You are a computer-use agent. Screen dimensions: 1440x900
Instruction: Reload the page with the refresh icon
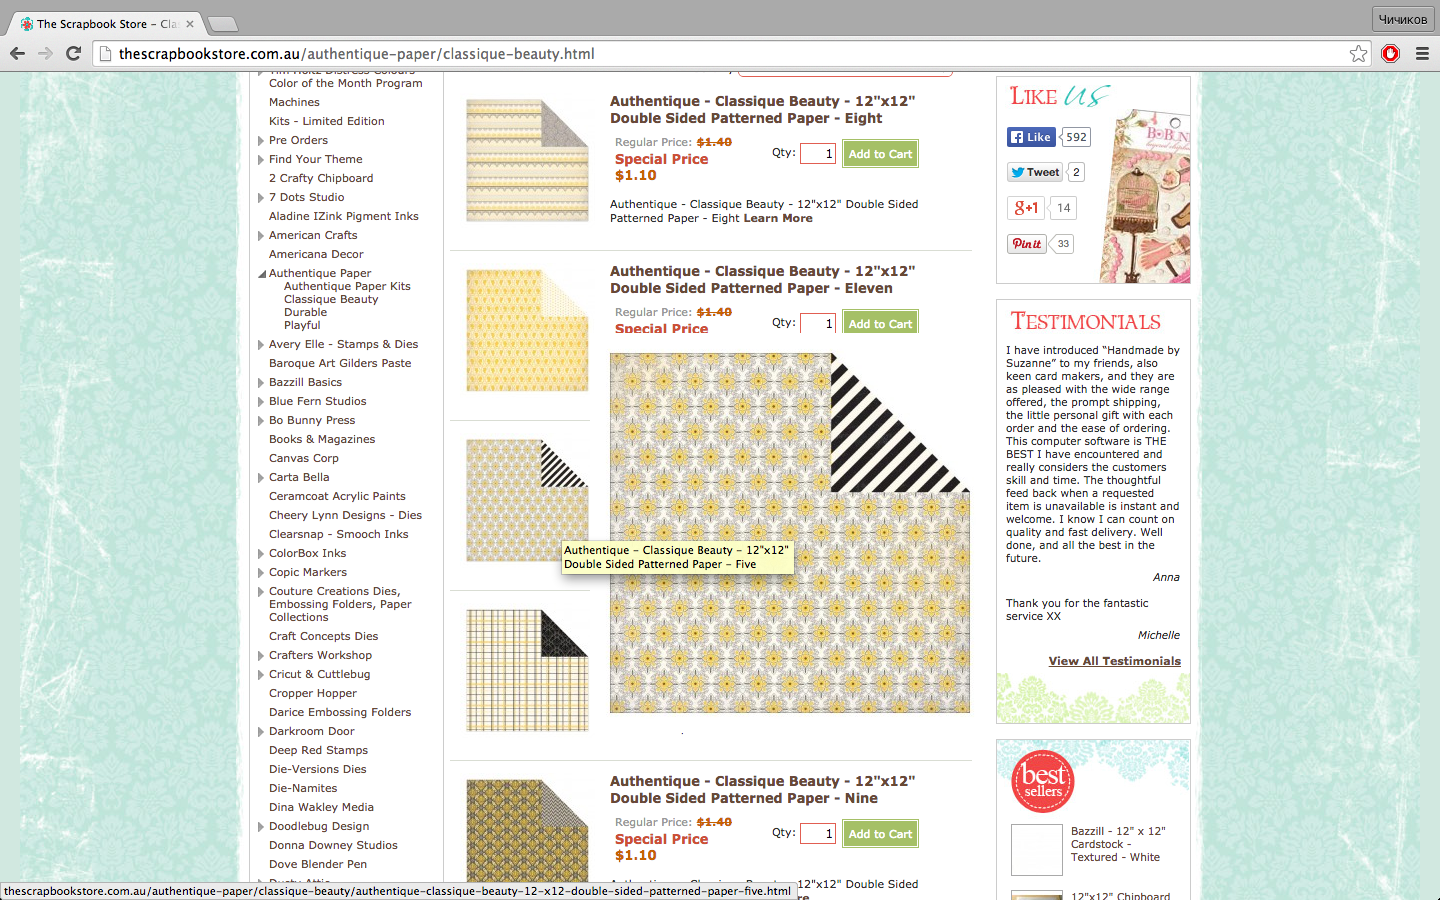[x=73, y=53]
